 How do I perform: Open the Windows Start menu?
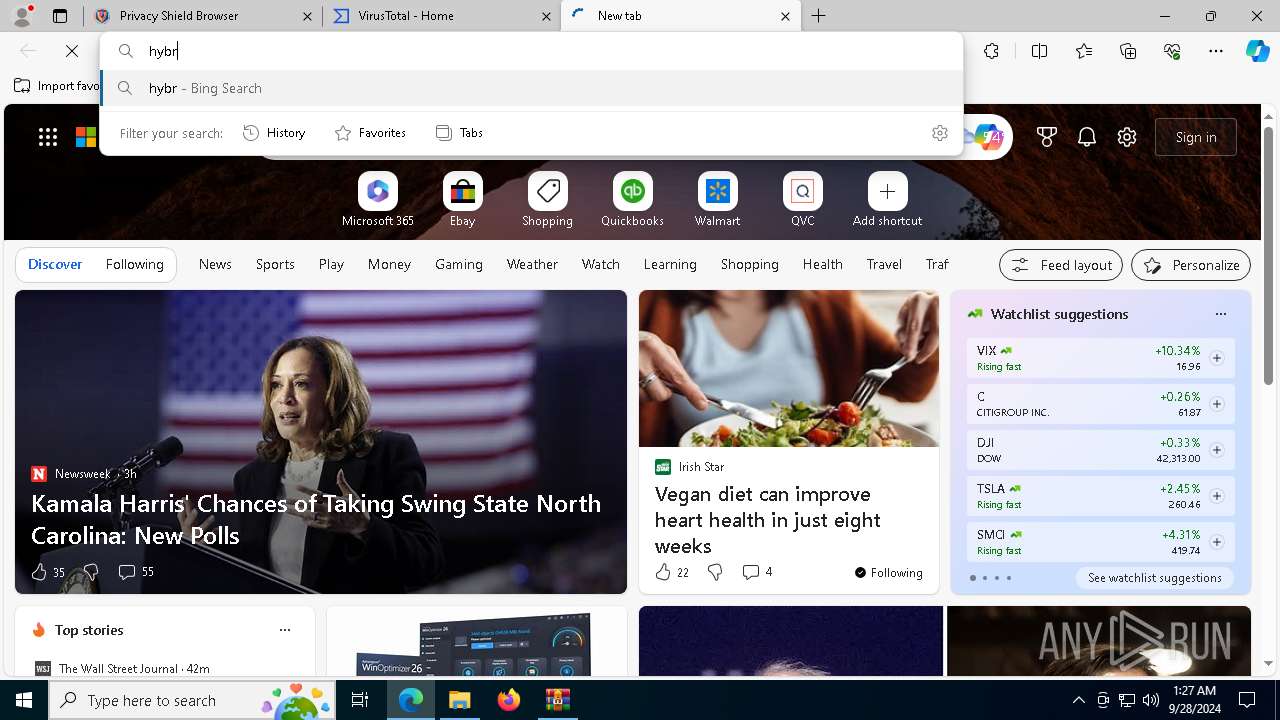point(24,700)
